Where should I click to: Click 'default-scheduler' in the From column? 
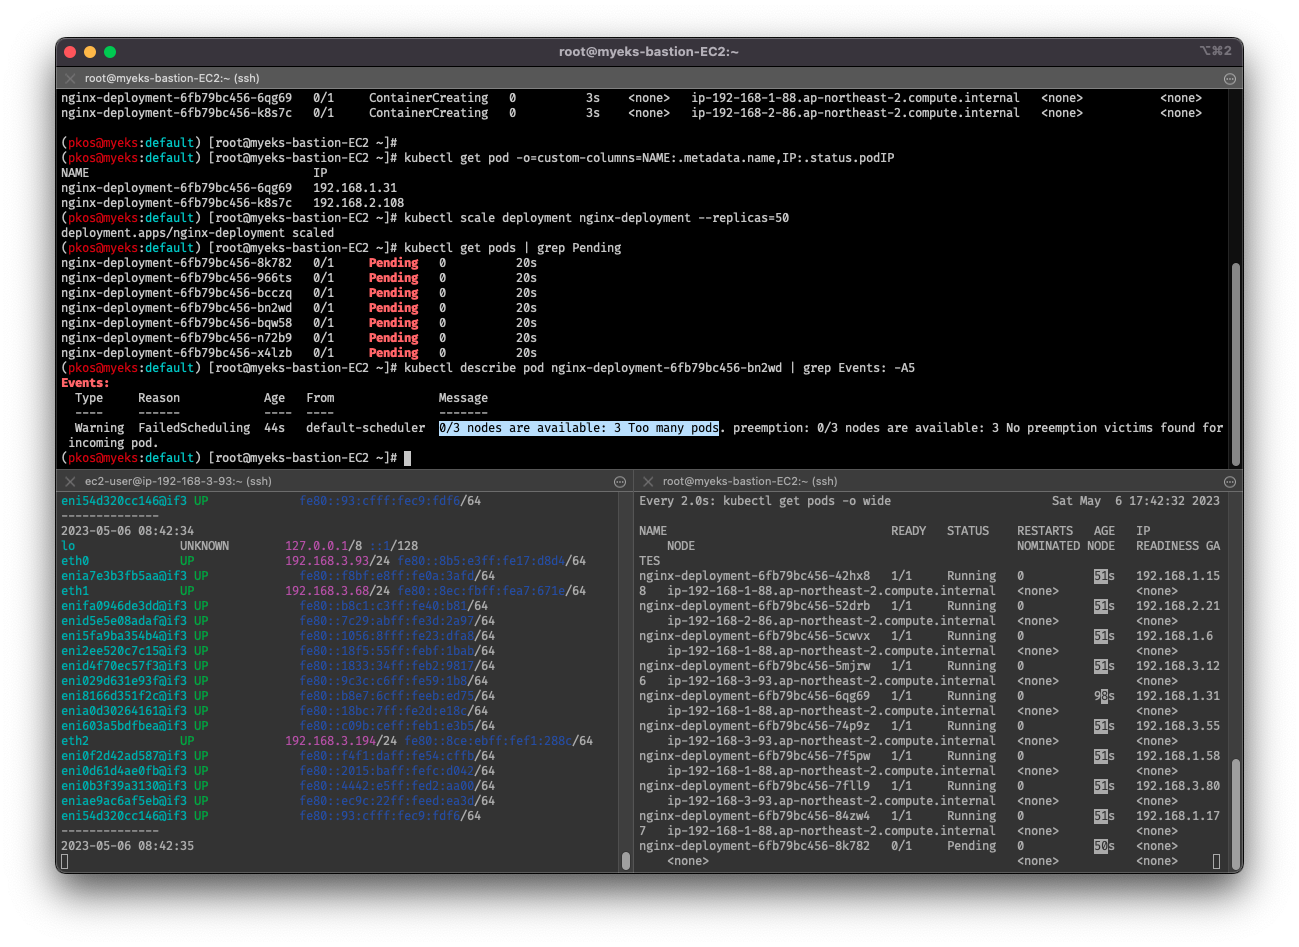(x=365, y=428)
